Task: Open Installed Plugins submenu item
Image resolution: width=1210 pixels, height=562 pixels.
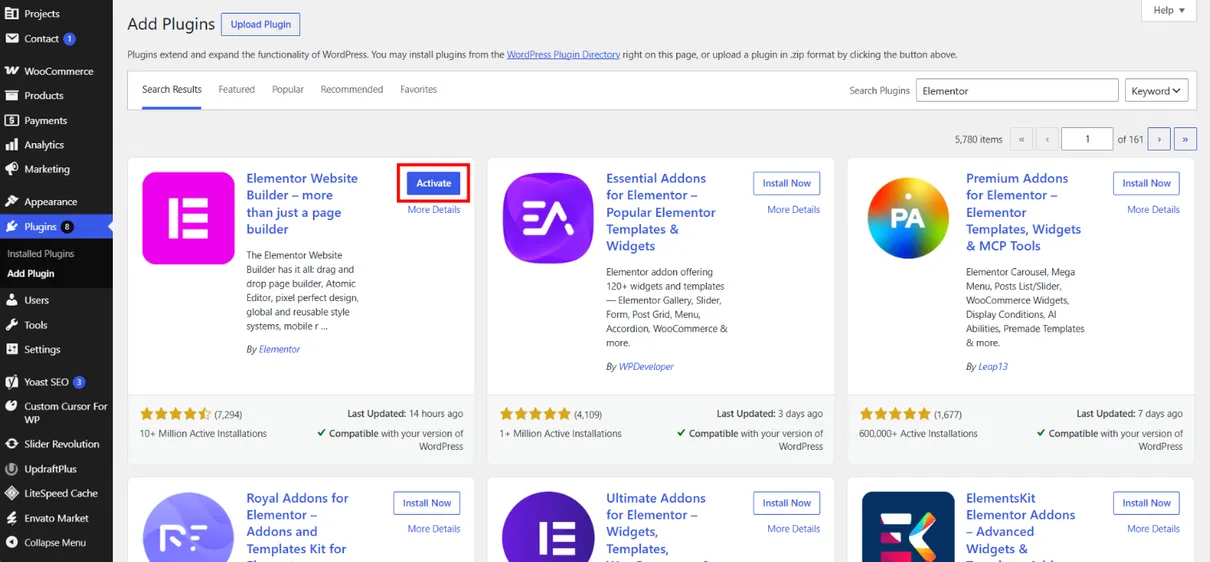Action: 41,254
